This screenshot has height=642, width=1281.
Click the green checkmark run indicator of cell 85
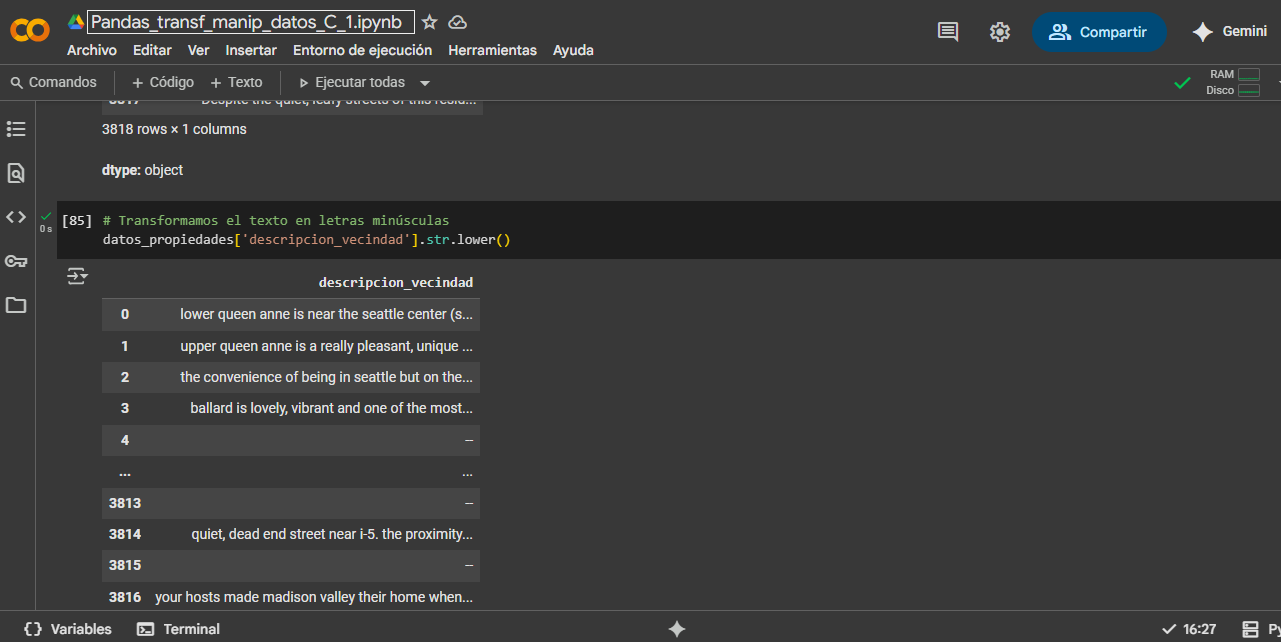pos(46,215)
